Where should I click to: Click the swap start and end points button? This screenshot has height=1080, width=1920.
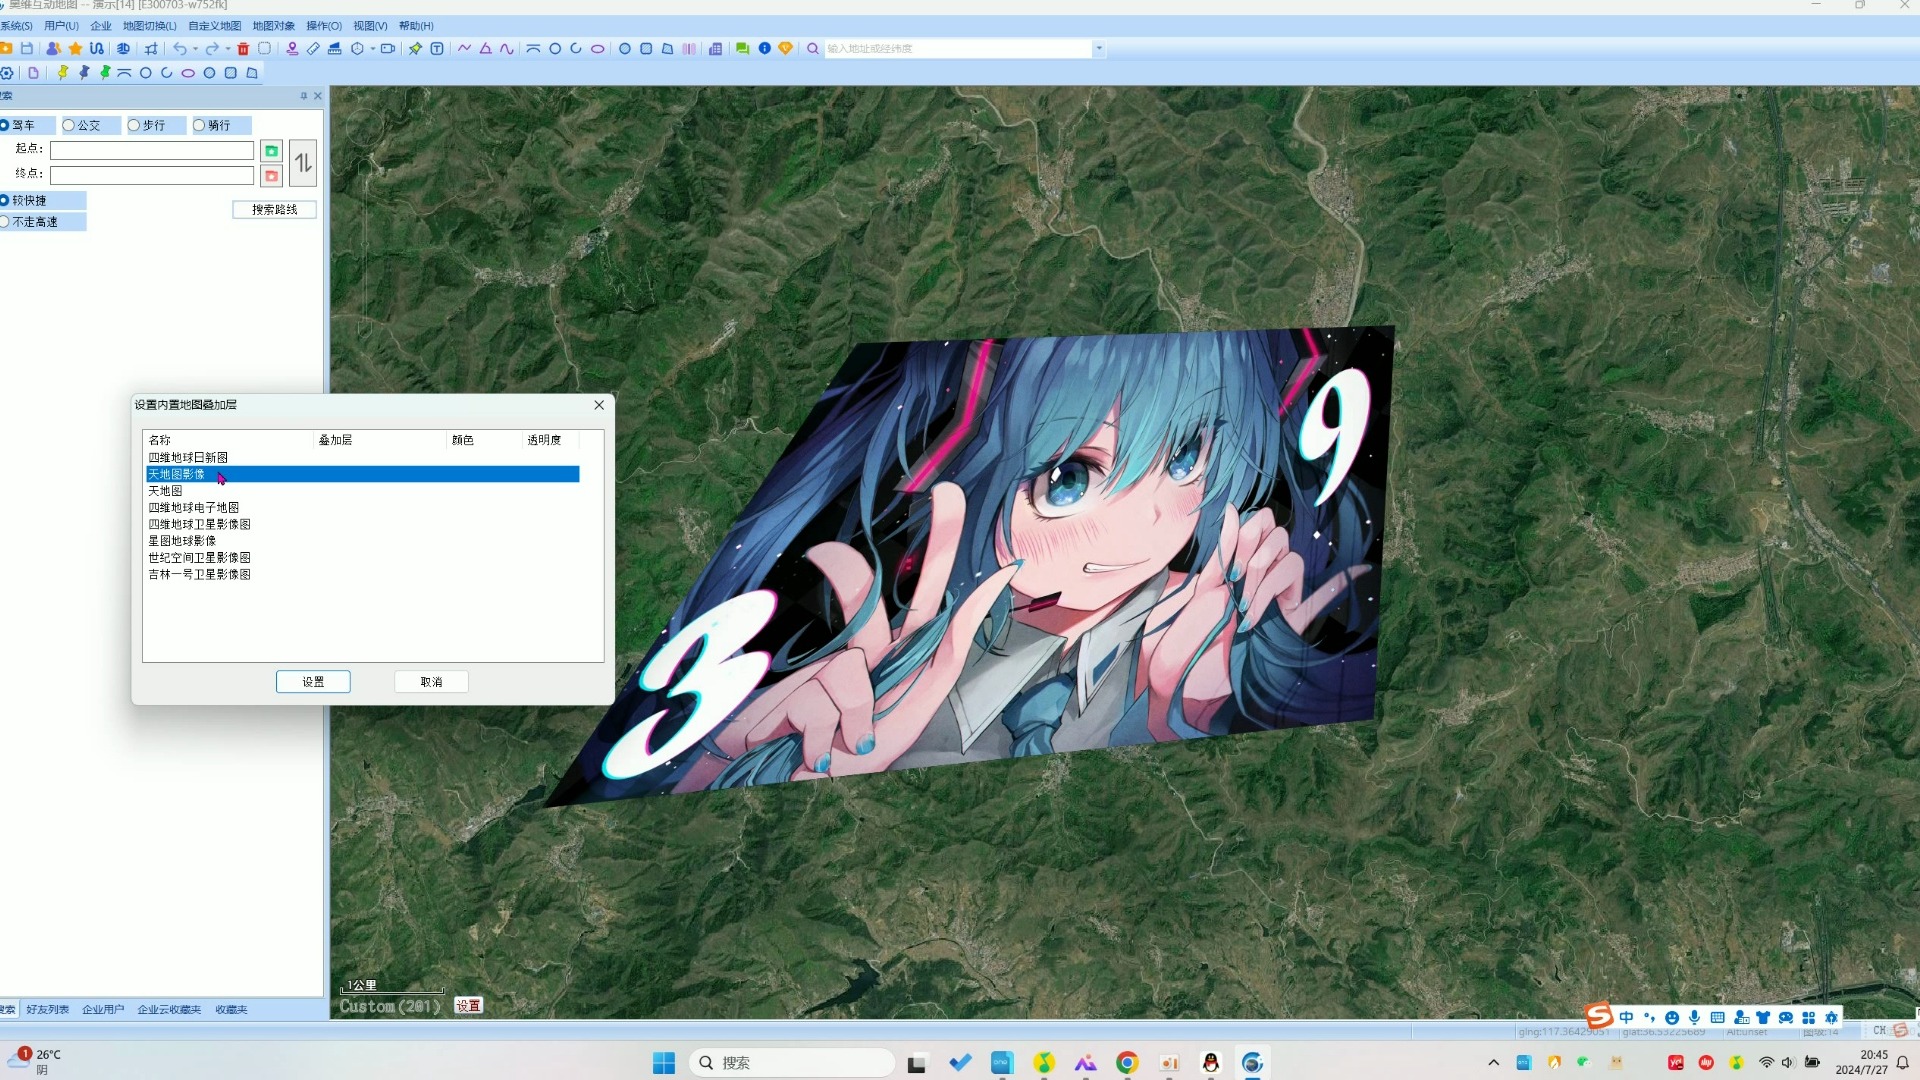tap(304, 163)
